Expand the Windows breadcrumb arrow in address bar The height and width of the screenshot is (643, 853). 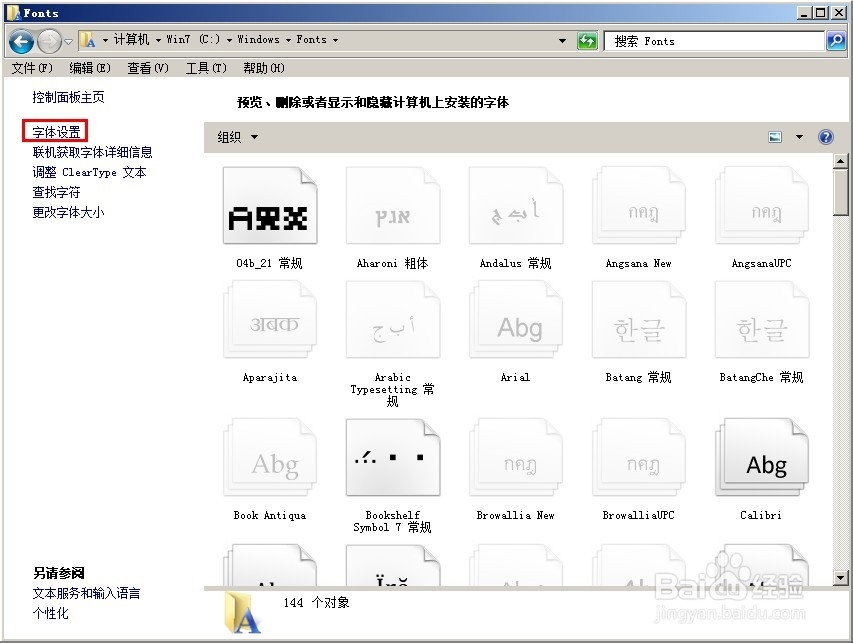pos(286,40)
